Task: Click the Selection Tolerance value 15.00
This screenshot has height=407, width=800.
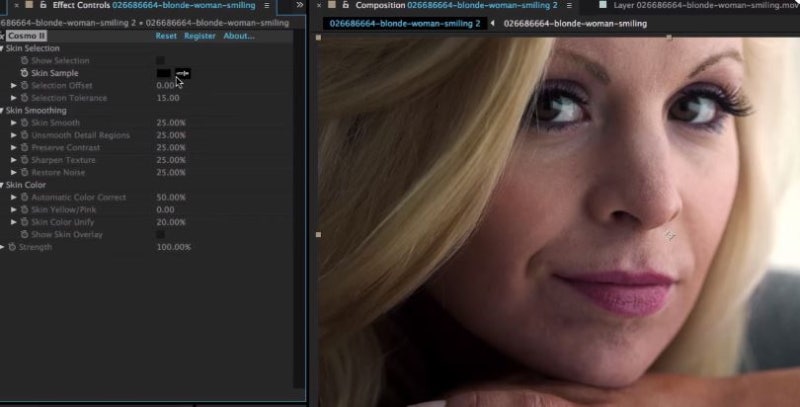Action: point(168,98)
